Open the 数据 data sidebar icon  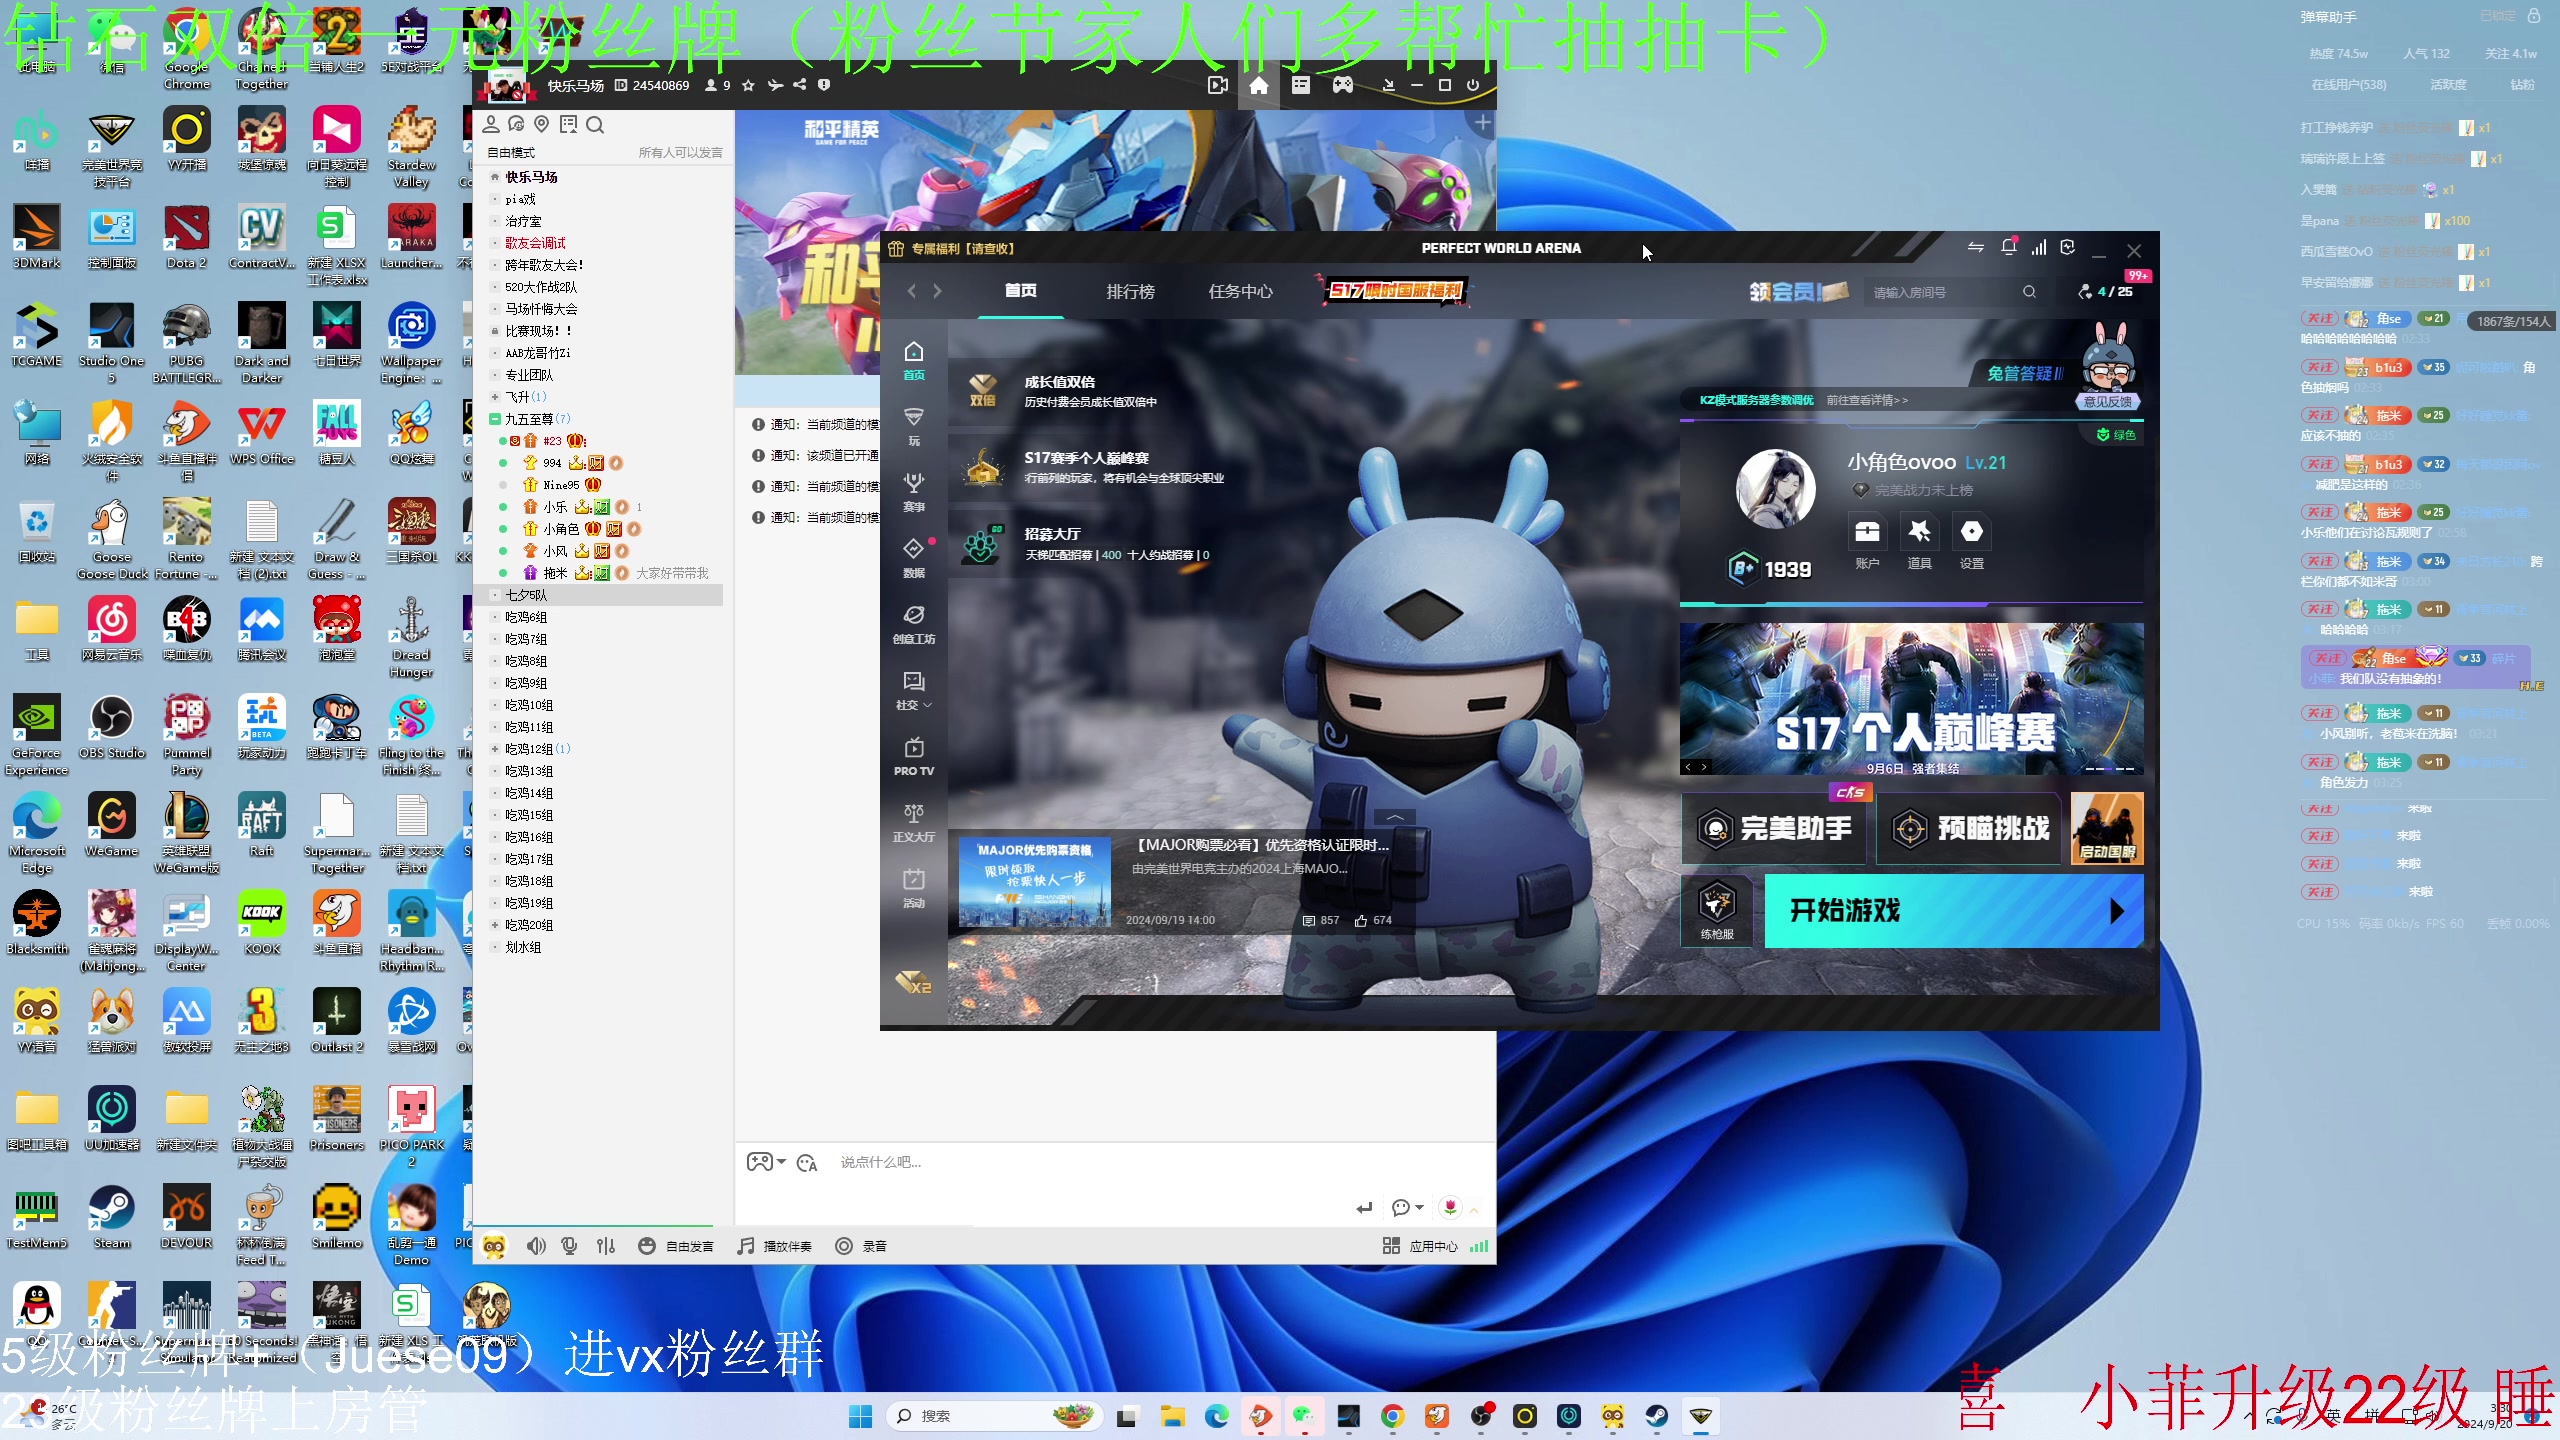click(x=913, y=557)
